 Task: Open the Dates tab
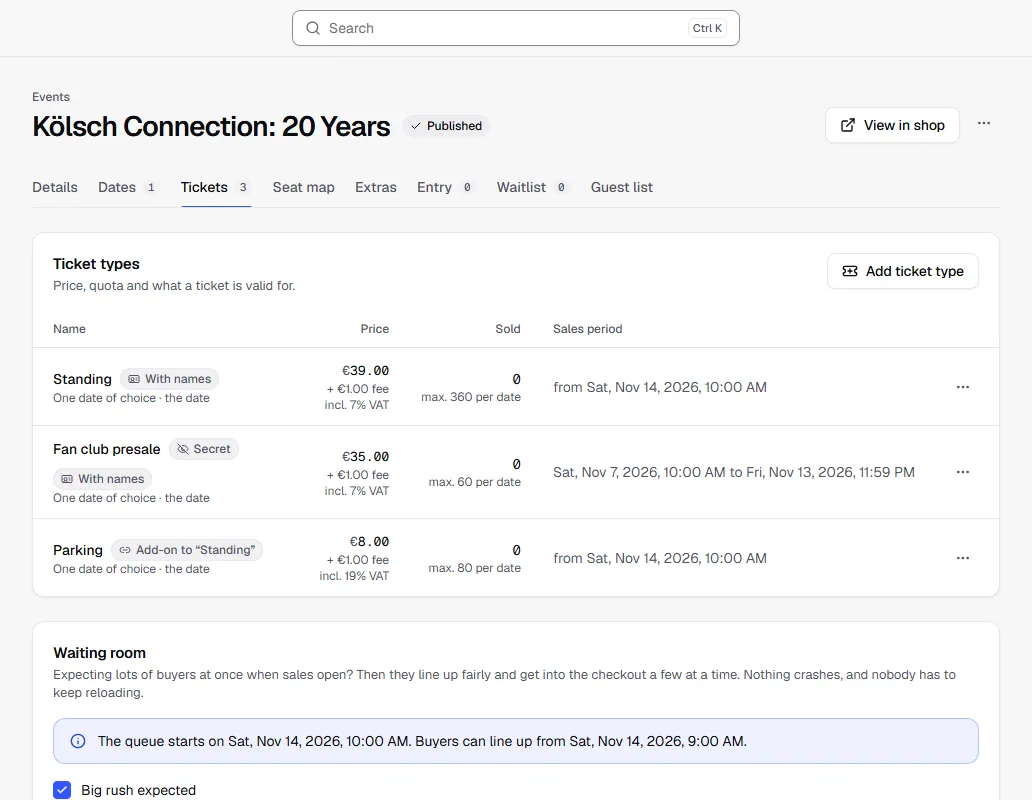[128, 188]
